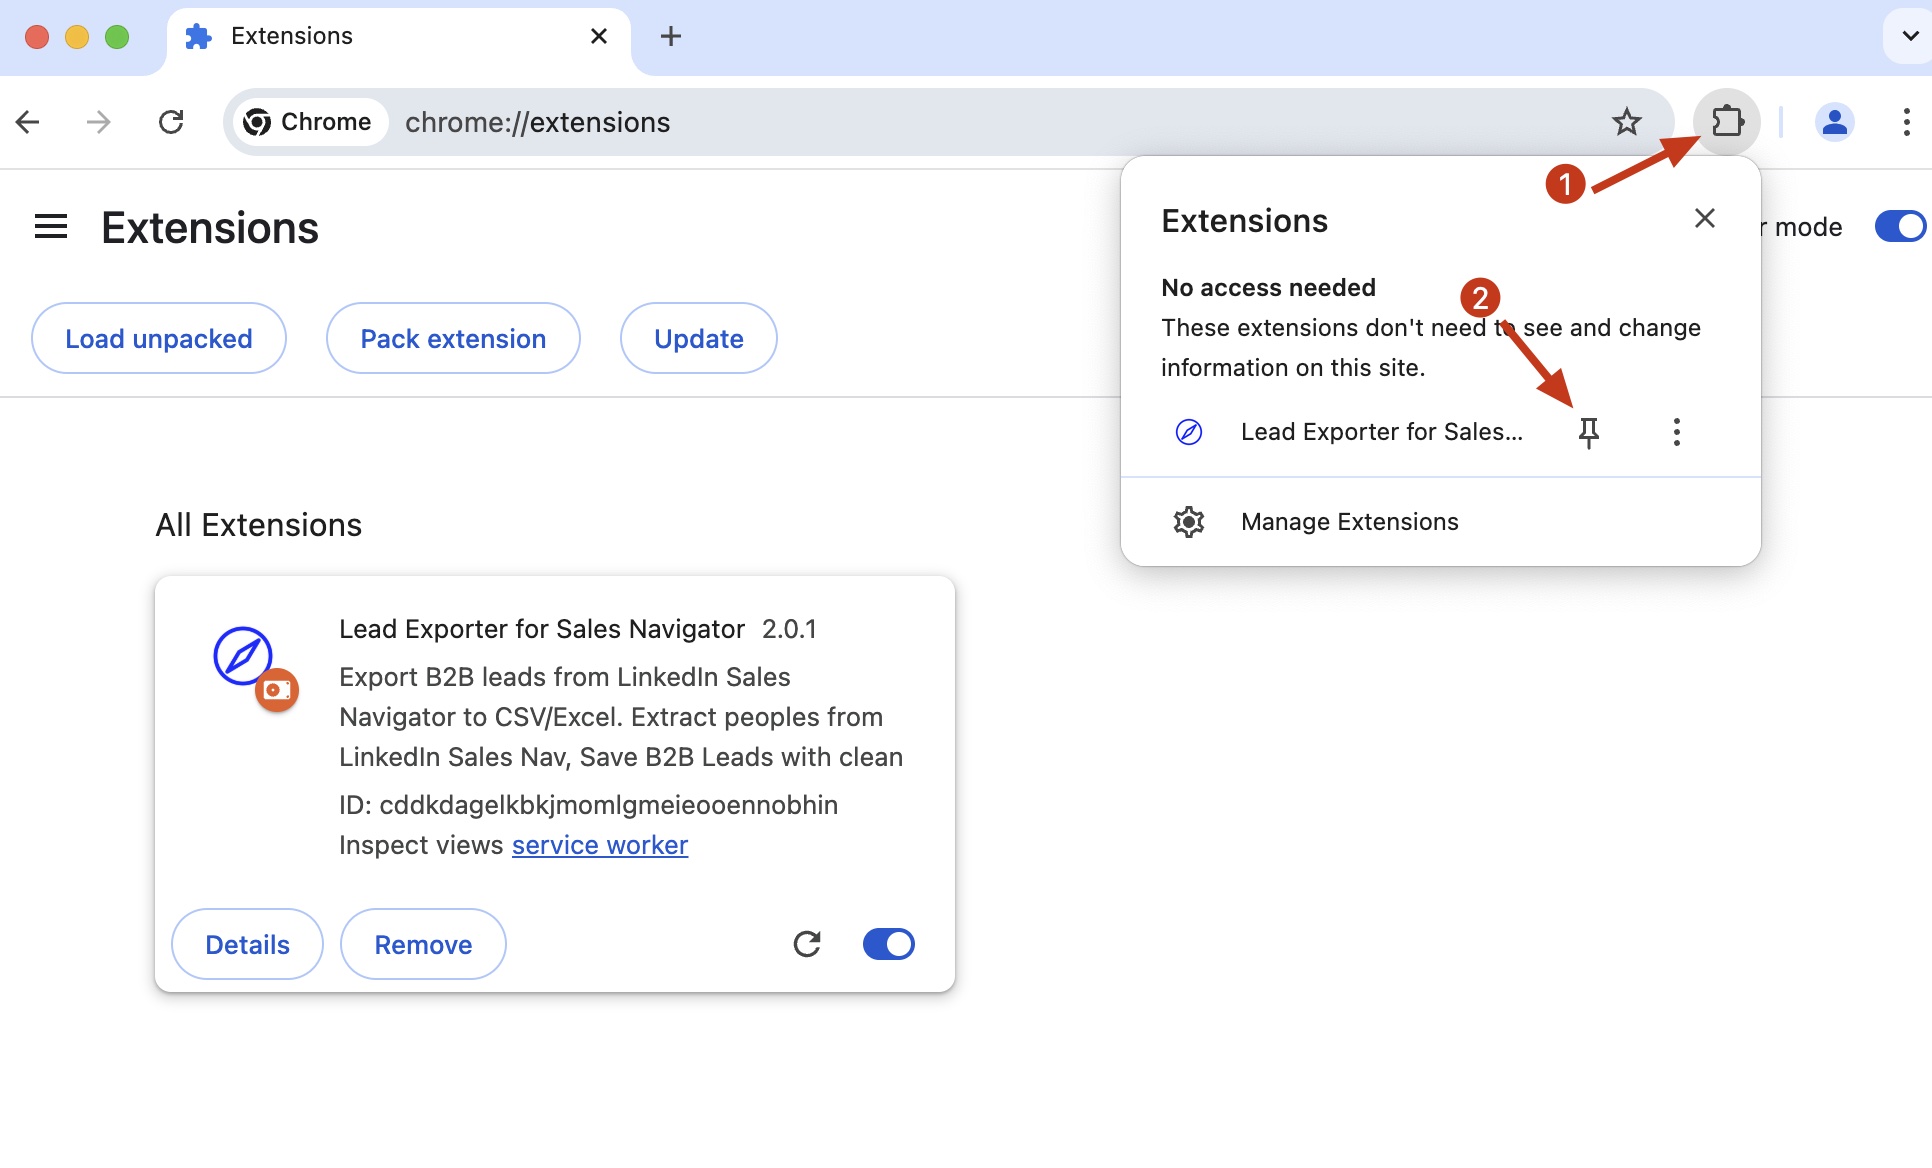Open the Chrome profile icon
This screenshot has width=1932, height=1168.
1835,121
